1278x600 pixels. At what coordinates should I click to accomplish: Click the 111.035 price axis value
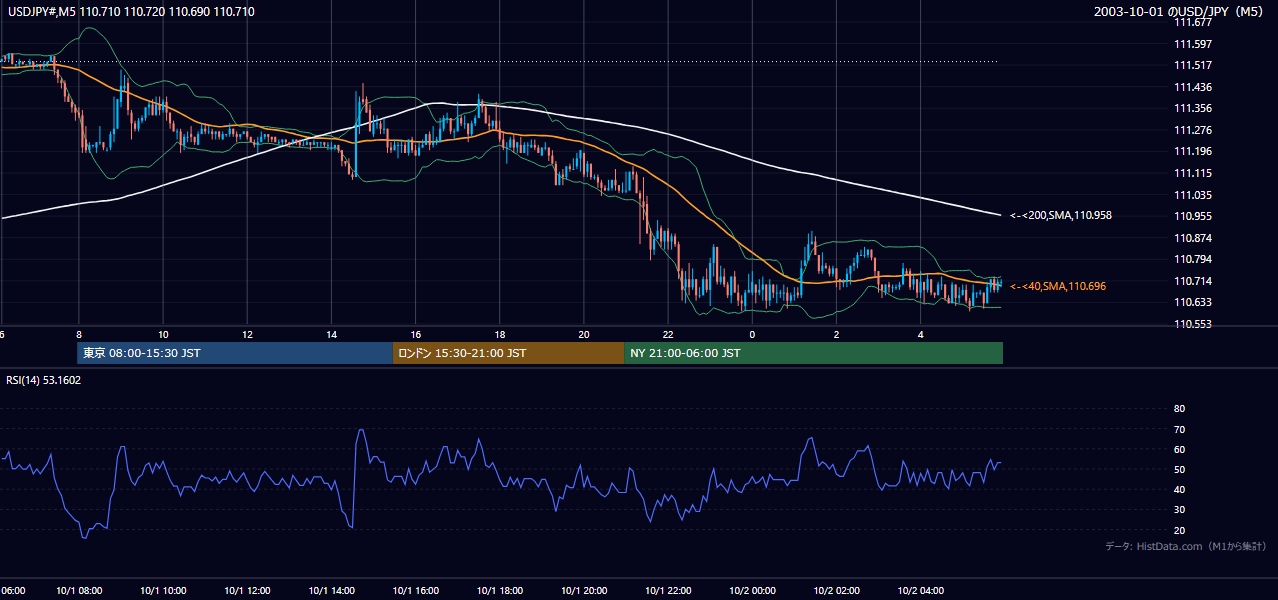tap(1193, 195)
